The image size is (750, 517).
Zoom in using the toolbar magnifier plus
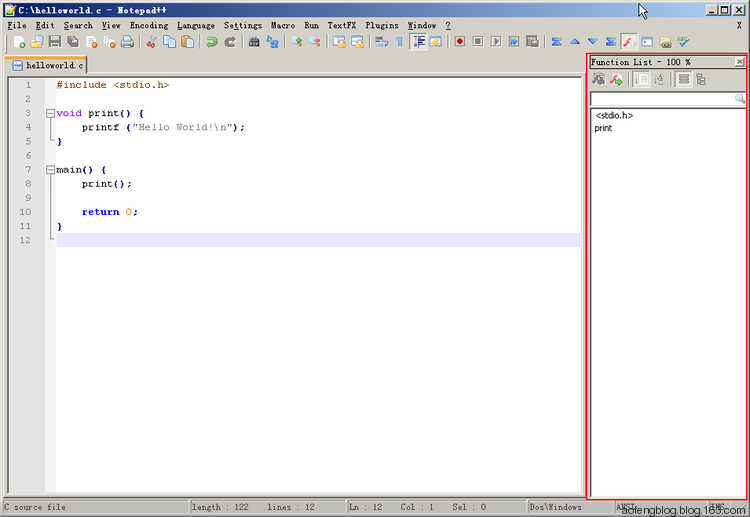[x=297, y=42]
